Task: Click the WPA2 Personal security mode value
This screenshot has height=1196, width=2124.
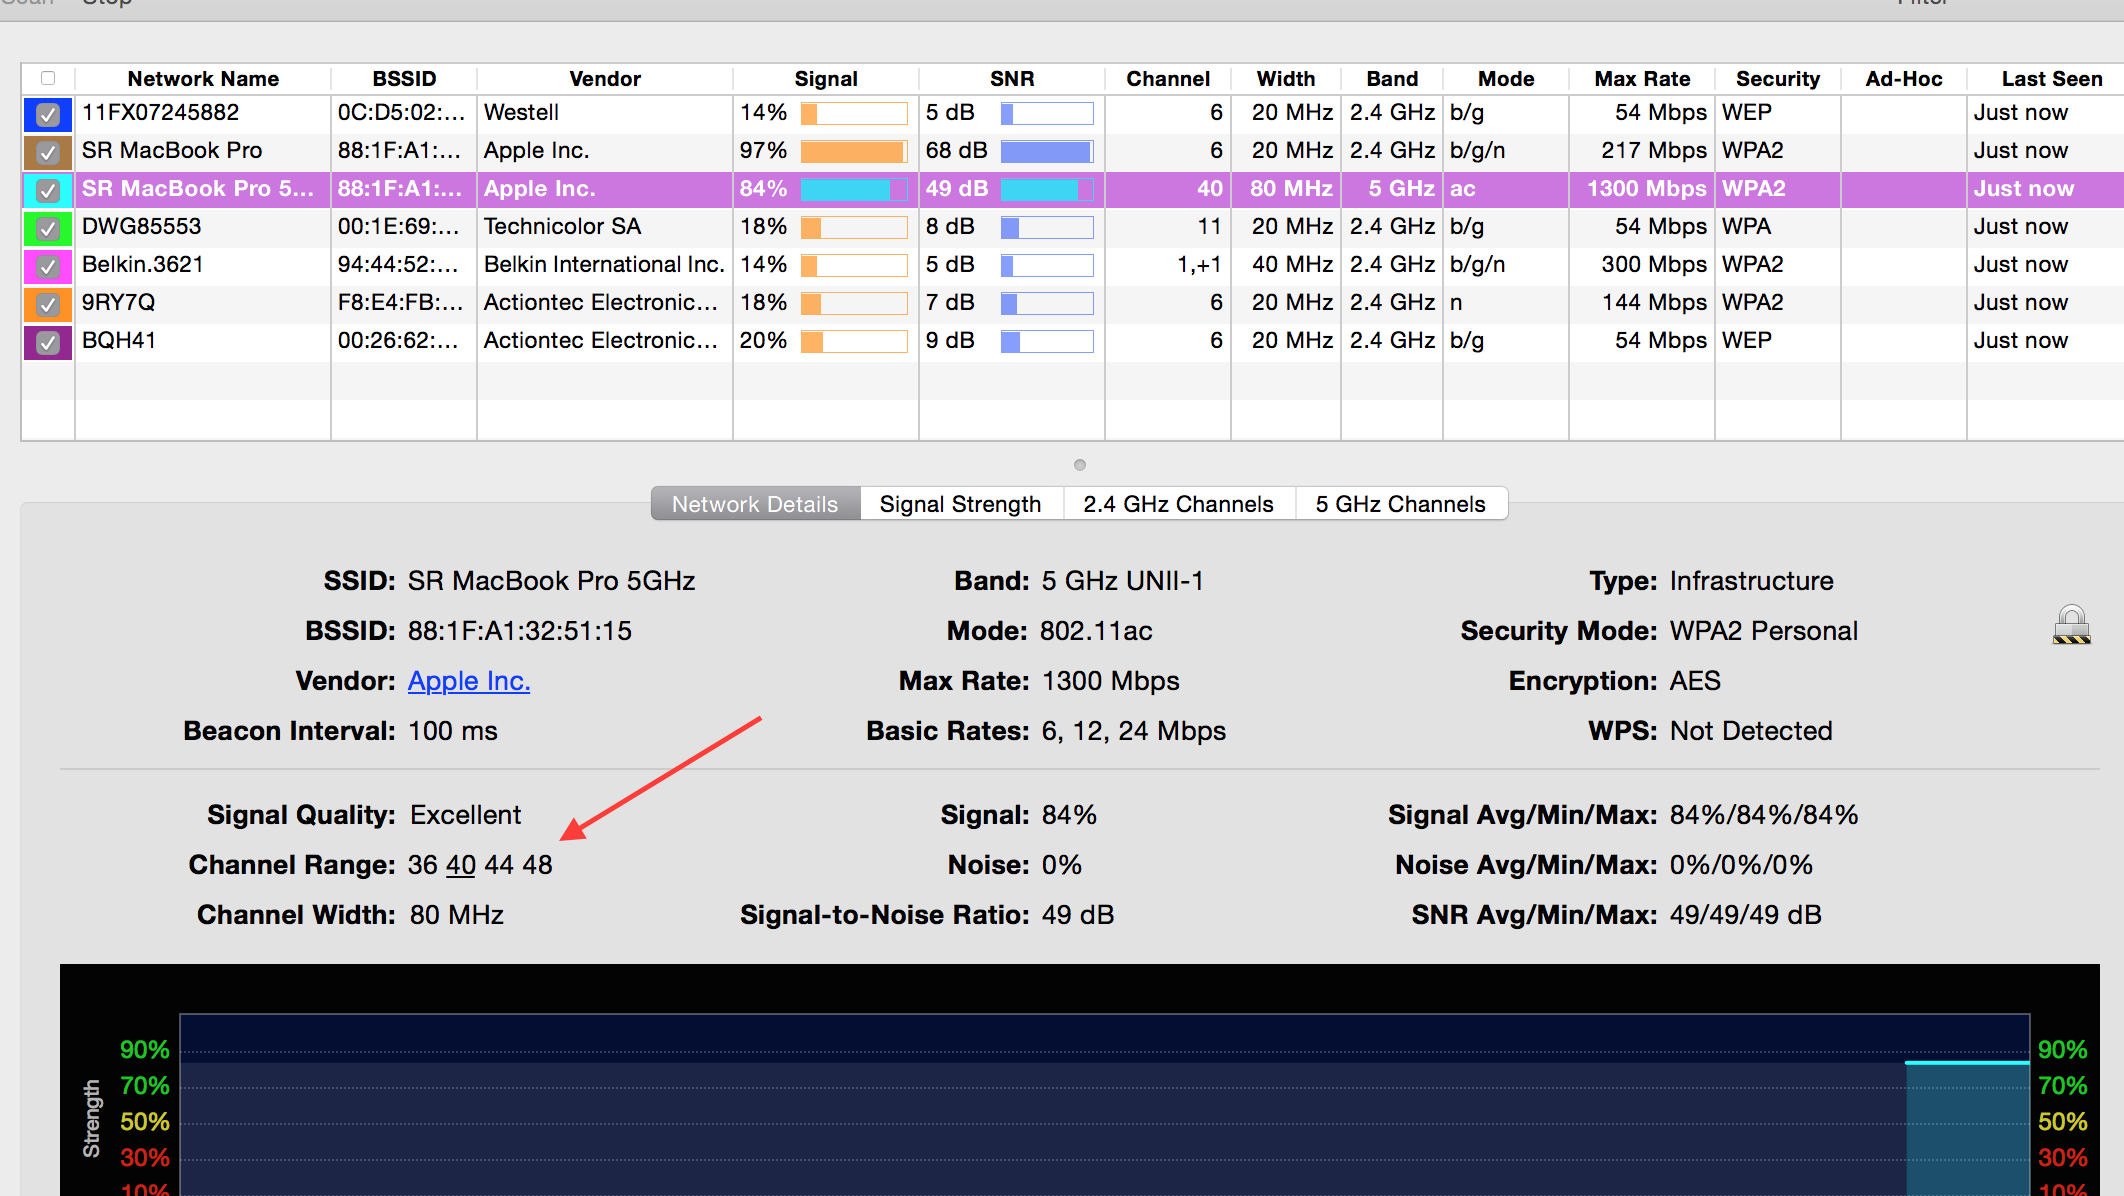Action: coord(1764,631)
